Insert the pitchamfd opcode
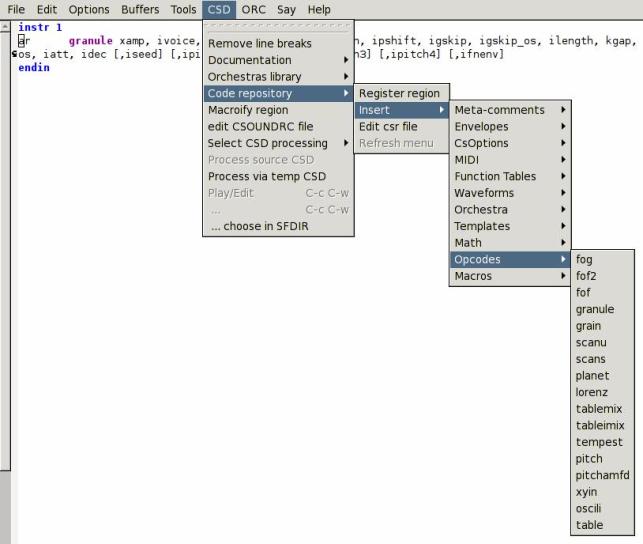Image resolution: width=643 pixels, height=544 pixels. [602, 475]
